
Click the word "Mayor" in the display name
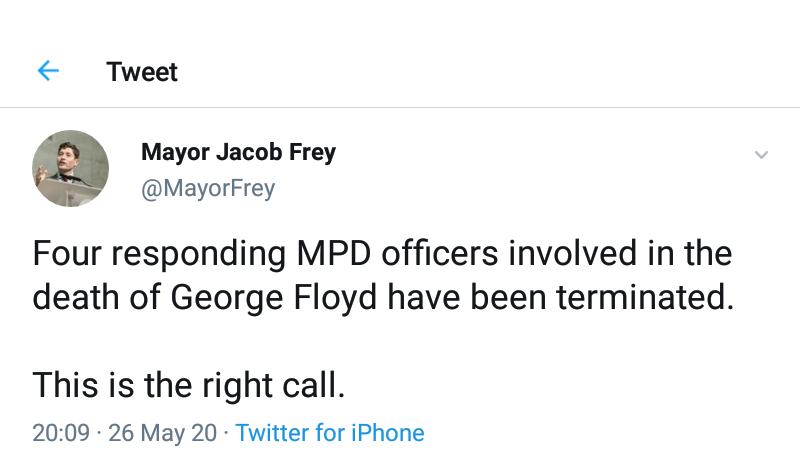pos(175,153)
